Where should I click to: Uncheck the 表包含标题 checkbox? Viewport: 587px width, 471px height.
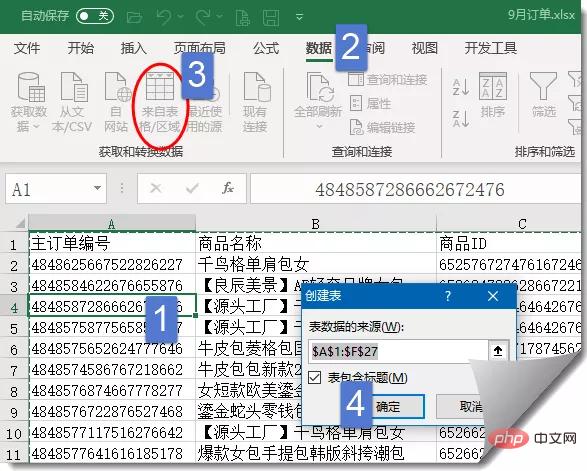pos(314,377)
